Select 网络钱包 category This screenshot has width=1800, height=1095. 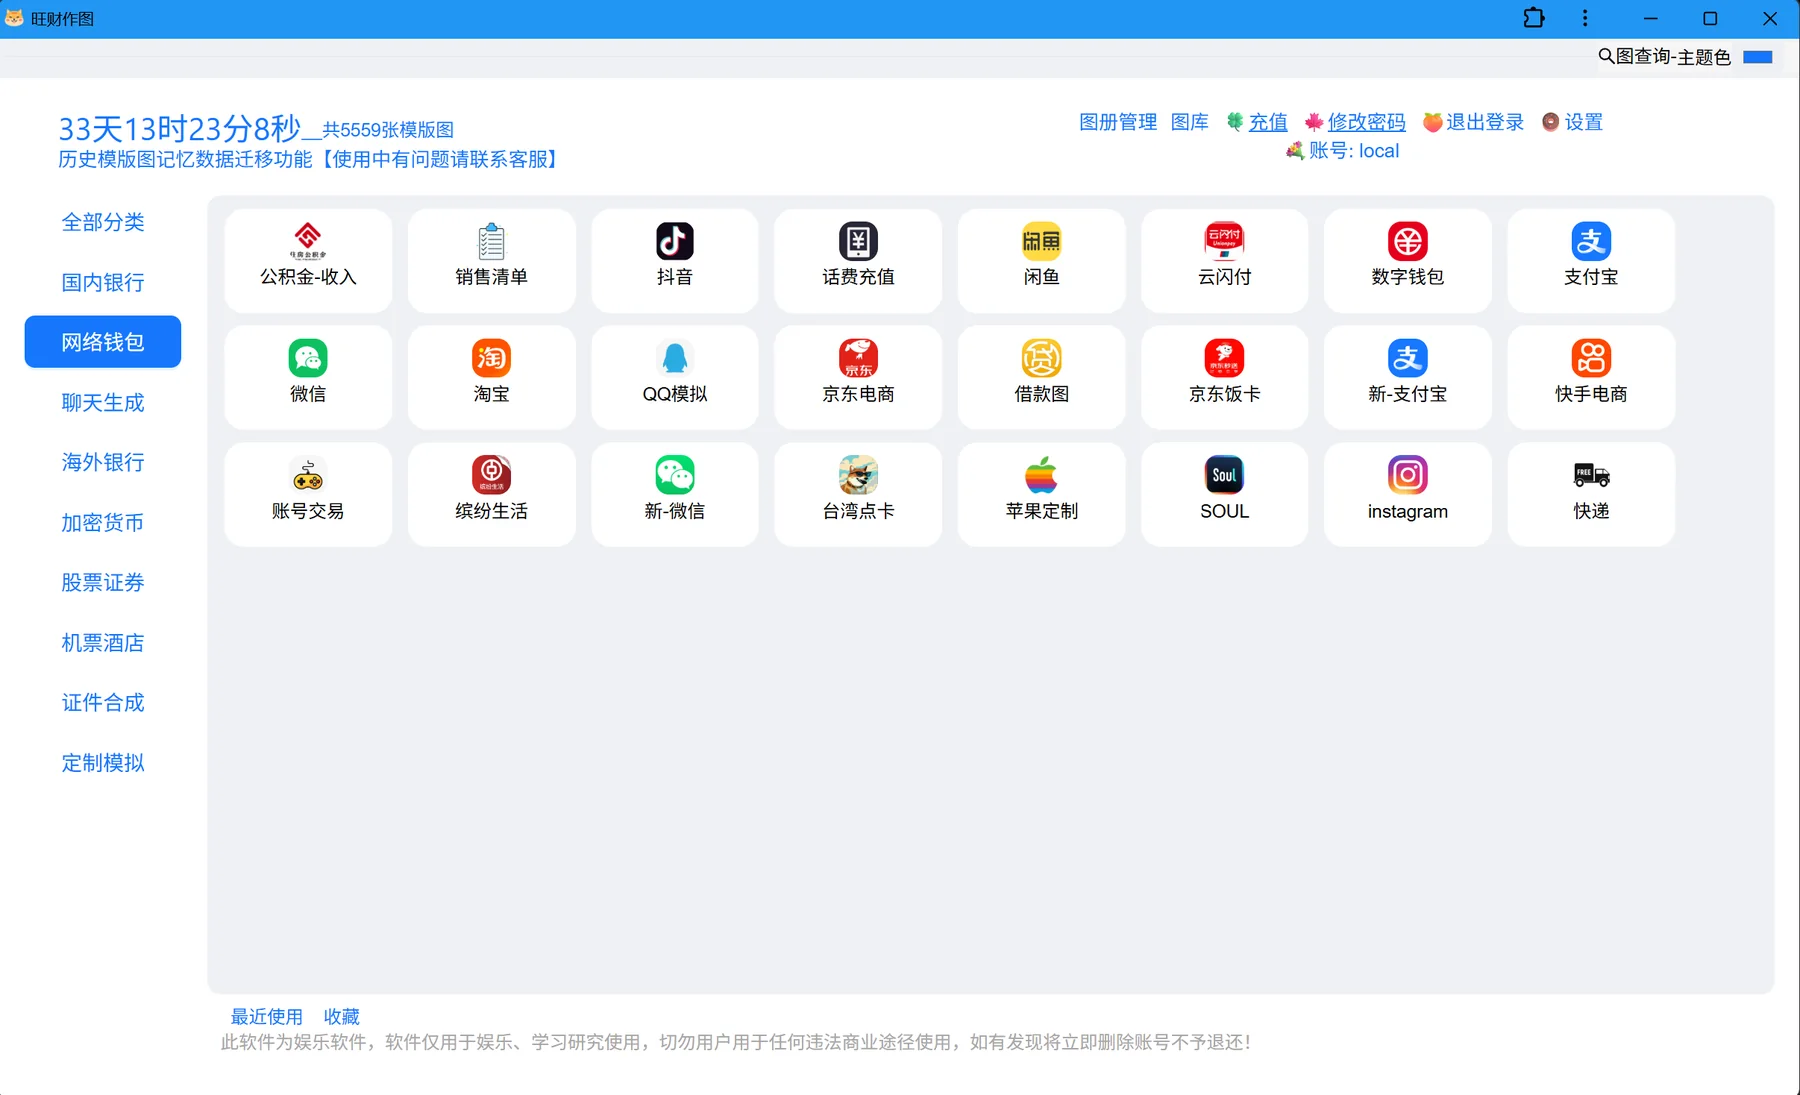(103, 342)
